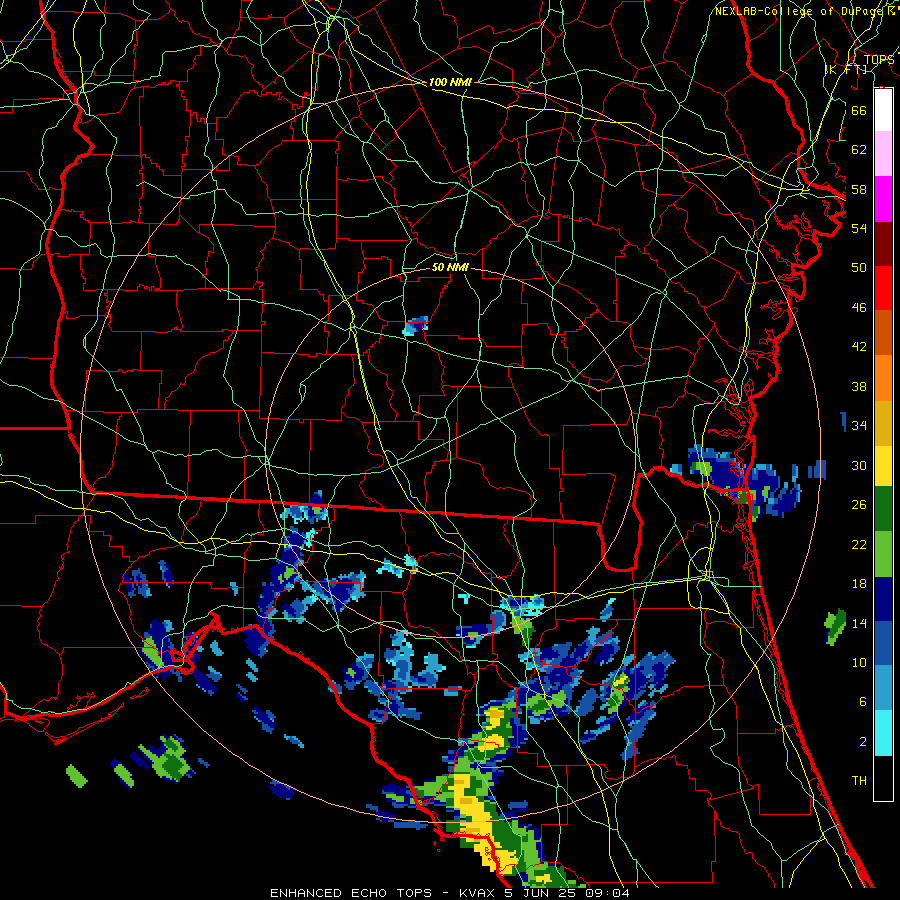Click the '58' legend value
Viewport: 900px width, 900px height.
click(859, 189)
